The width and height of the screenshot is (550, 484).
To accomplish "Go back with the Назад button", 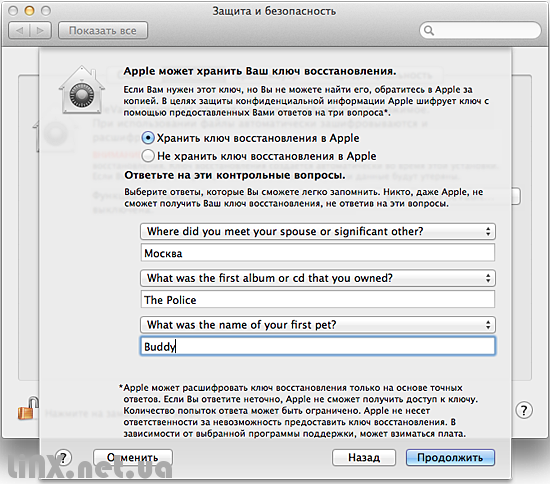I will tap(364, 457).
